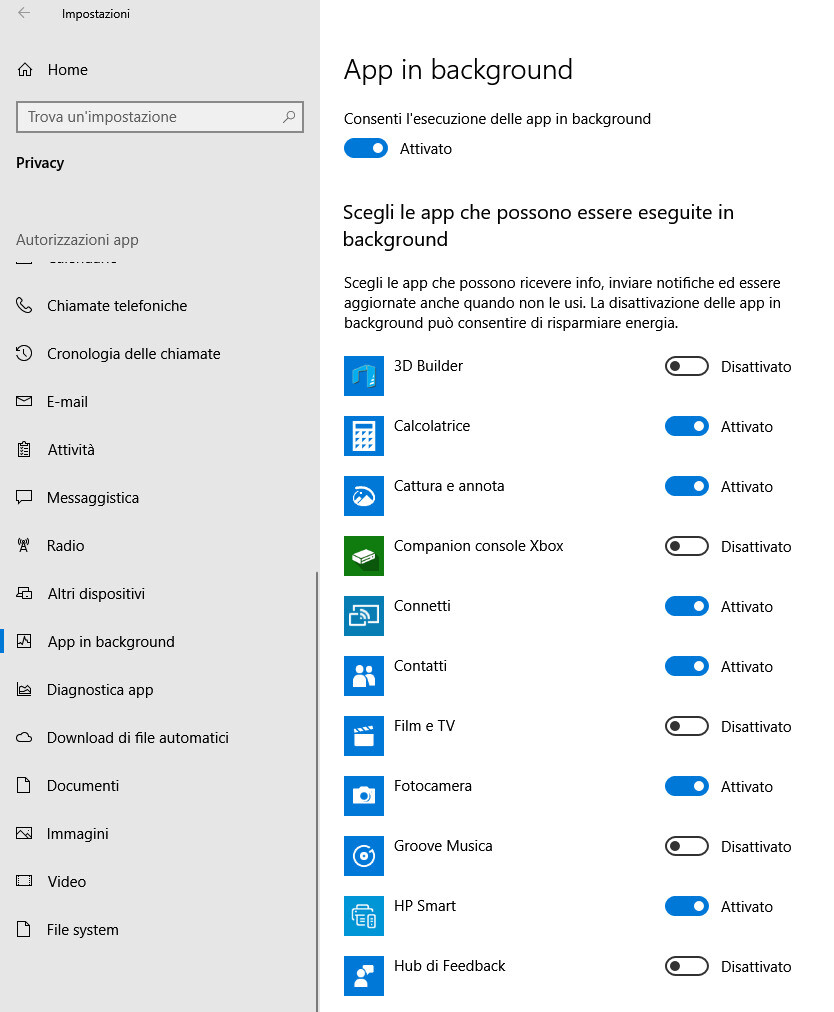
Task: Click the File system page icon
Action: (x=24, y=929)
